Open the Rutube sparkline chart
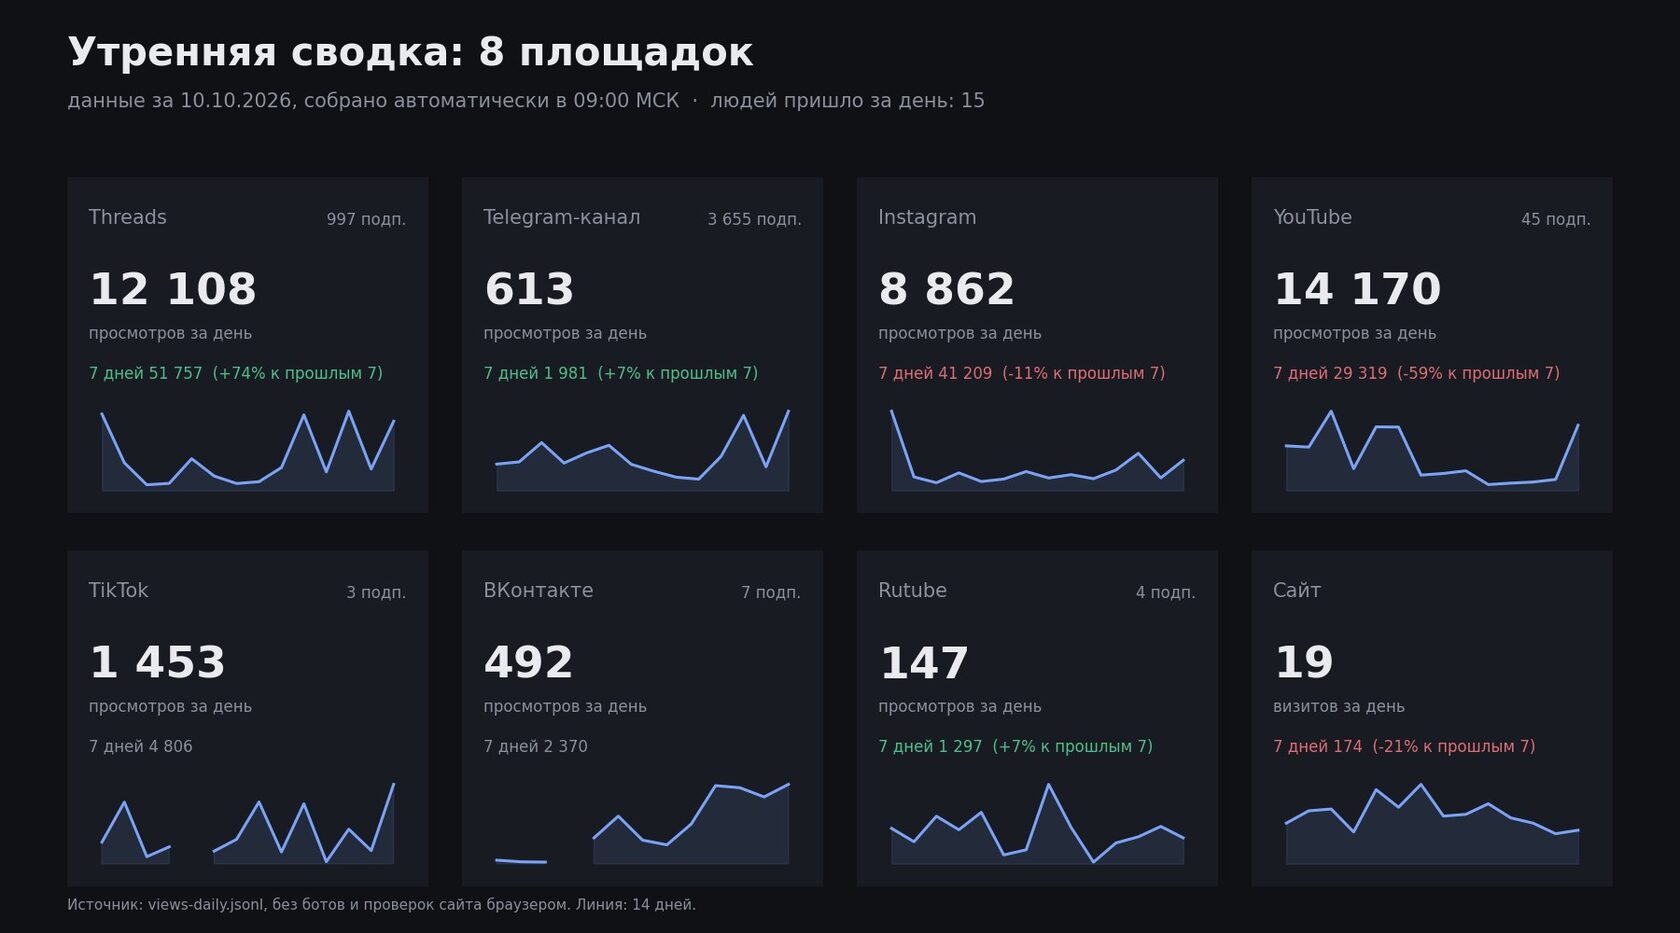 1038,823
